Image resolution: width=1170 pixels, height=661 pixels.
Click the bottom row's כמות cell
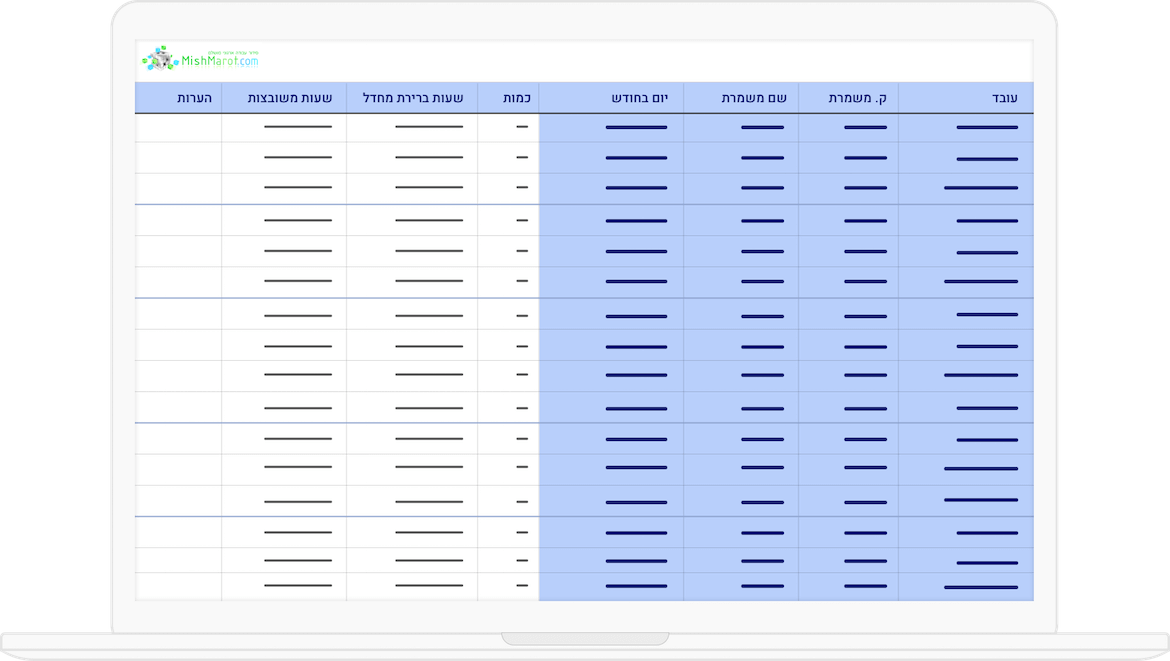pos(508,587)
